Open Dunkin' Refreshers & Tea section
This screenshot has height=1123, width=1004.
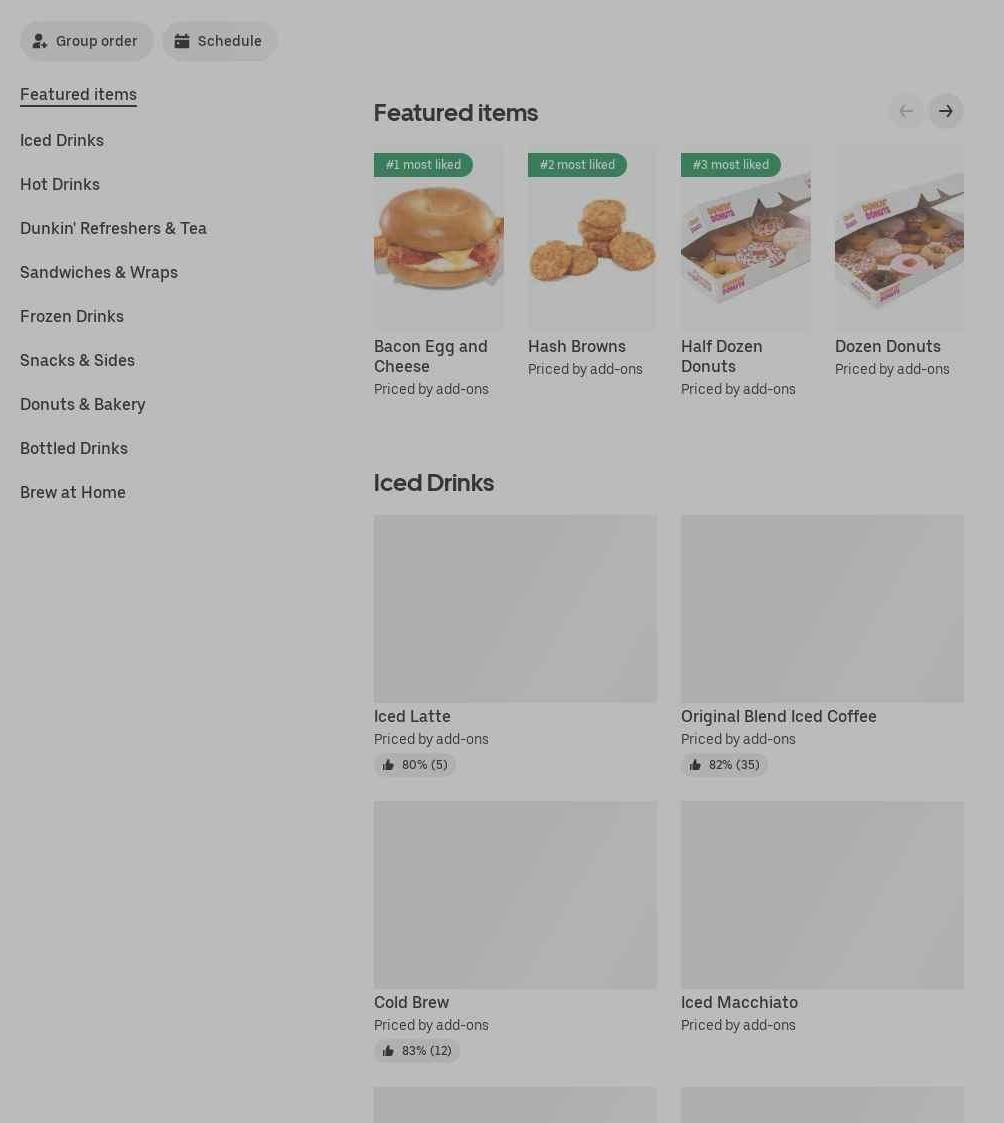pyautogui.click(x=113, y=228)
